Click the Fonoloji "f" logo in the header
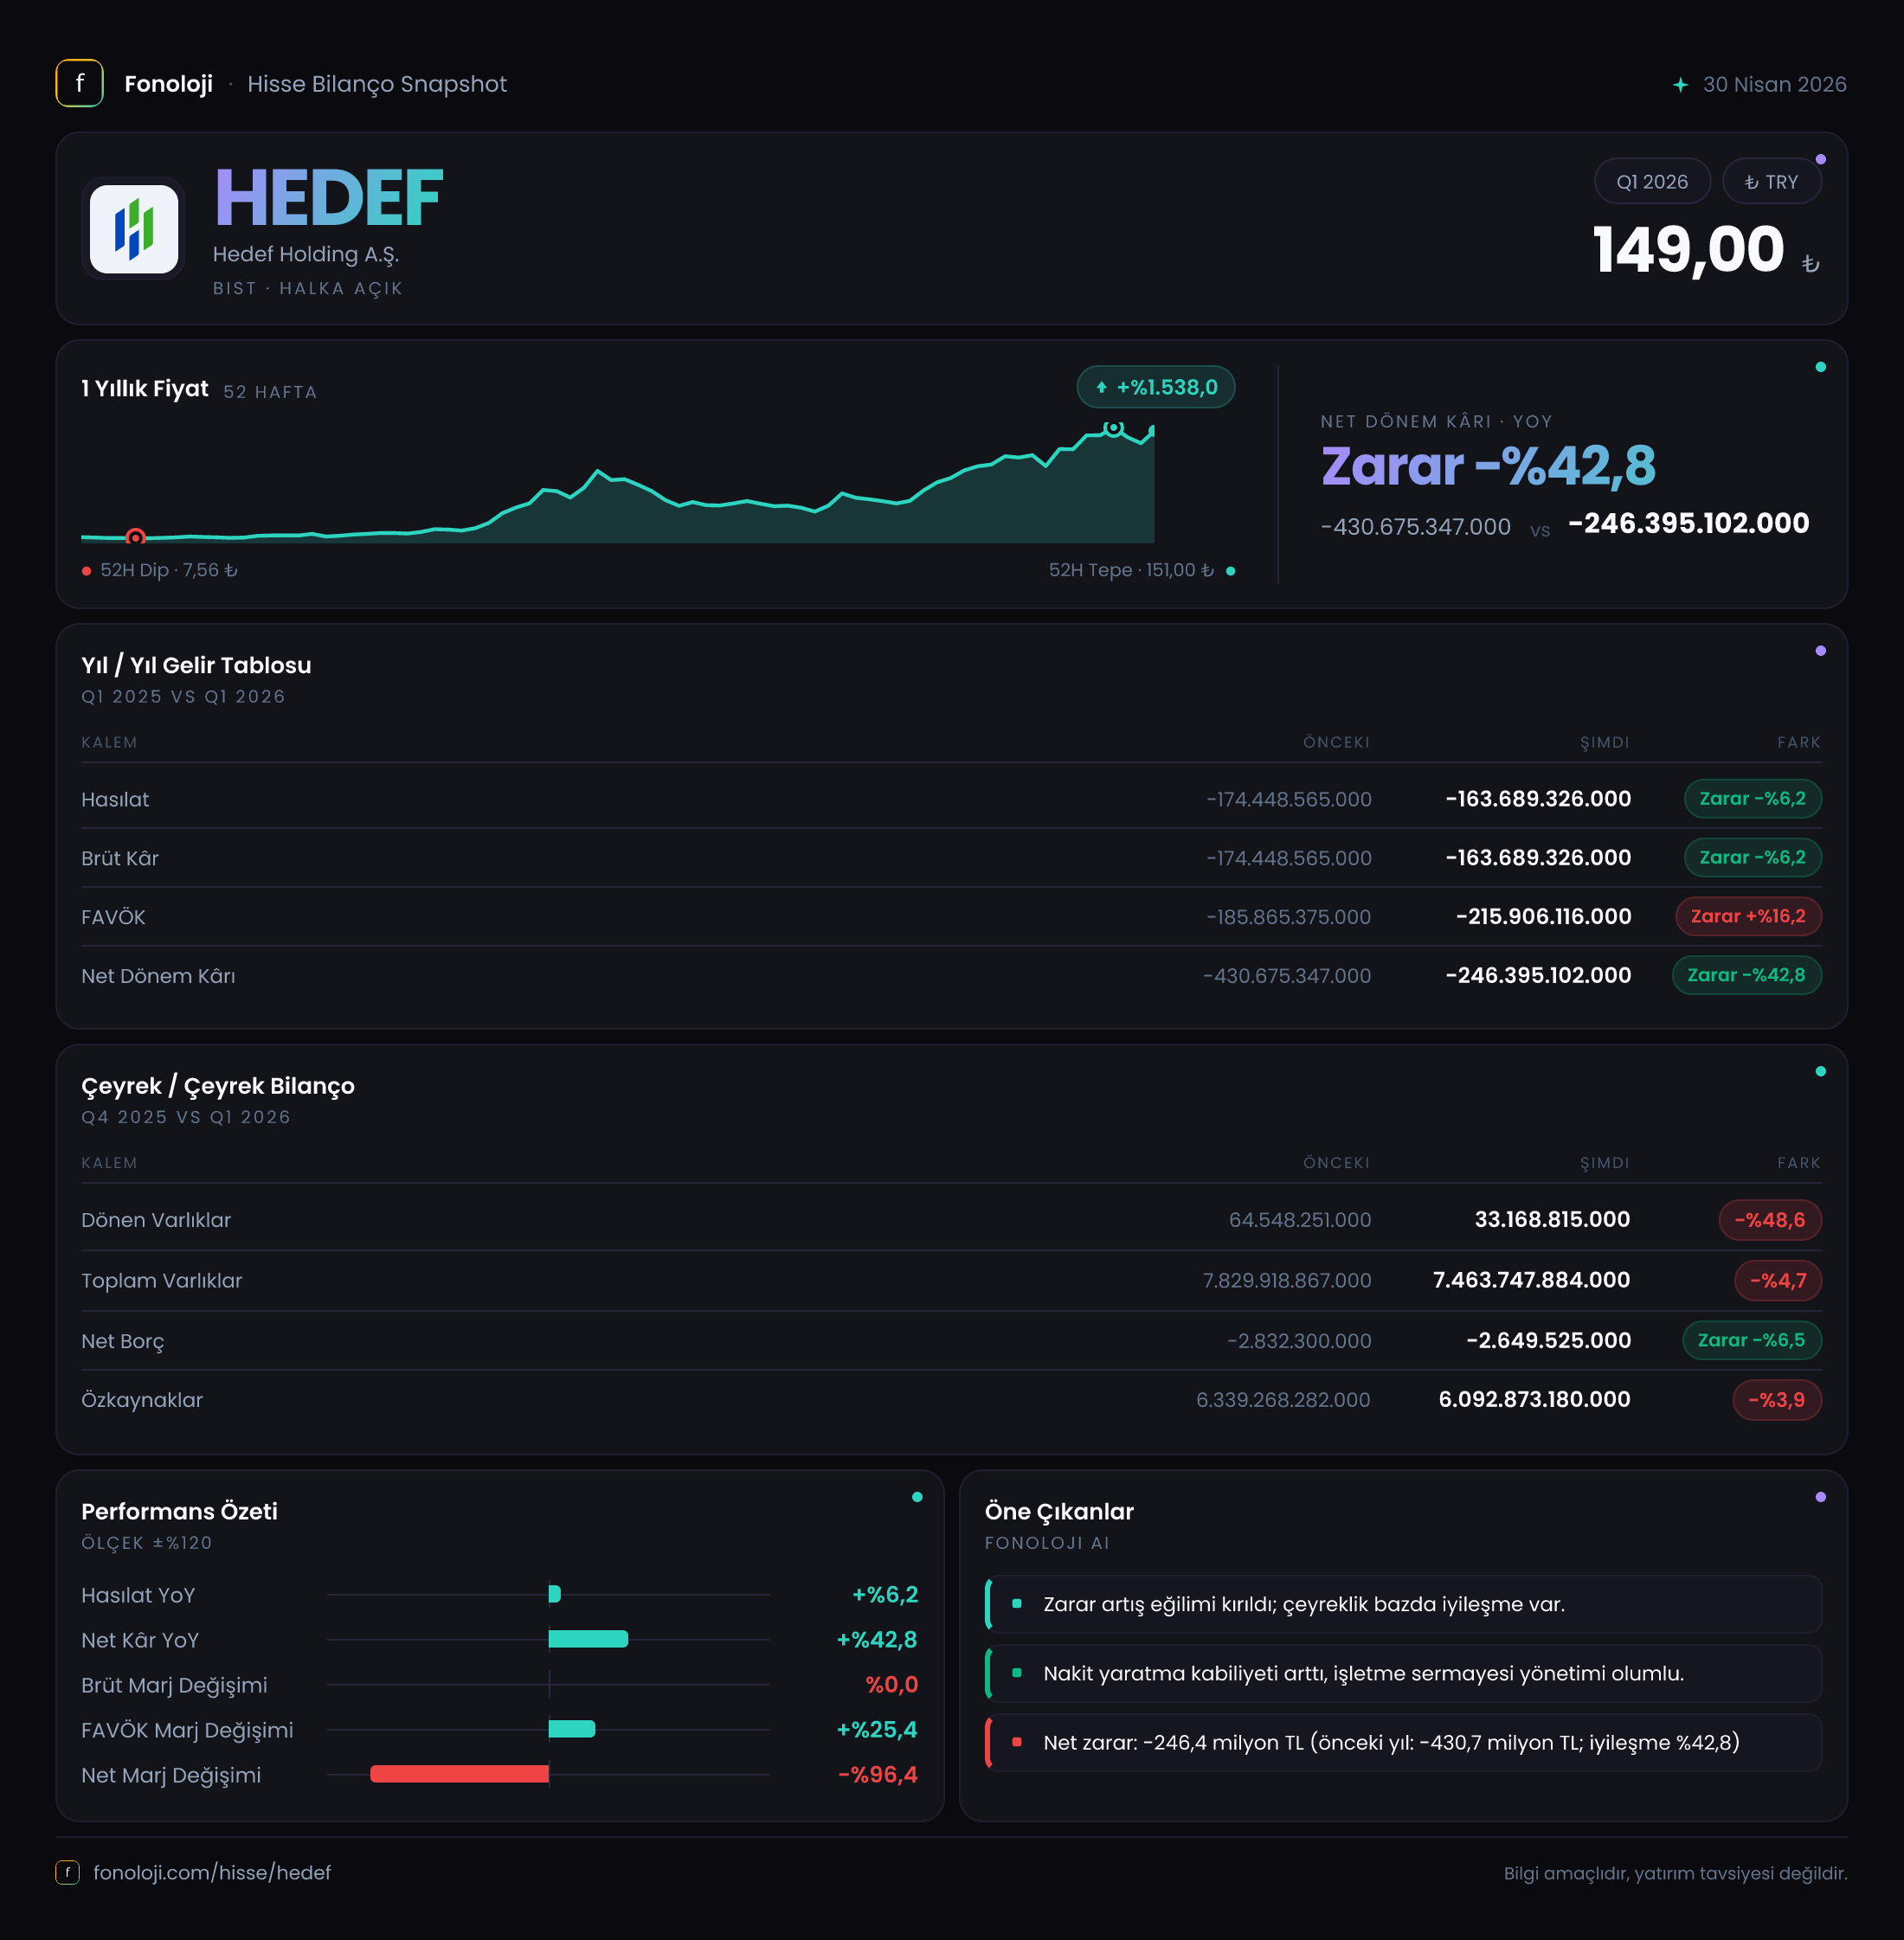The width and height of the screenshot is (1904, 1940). point(79,84)
